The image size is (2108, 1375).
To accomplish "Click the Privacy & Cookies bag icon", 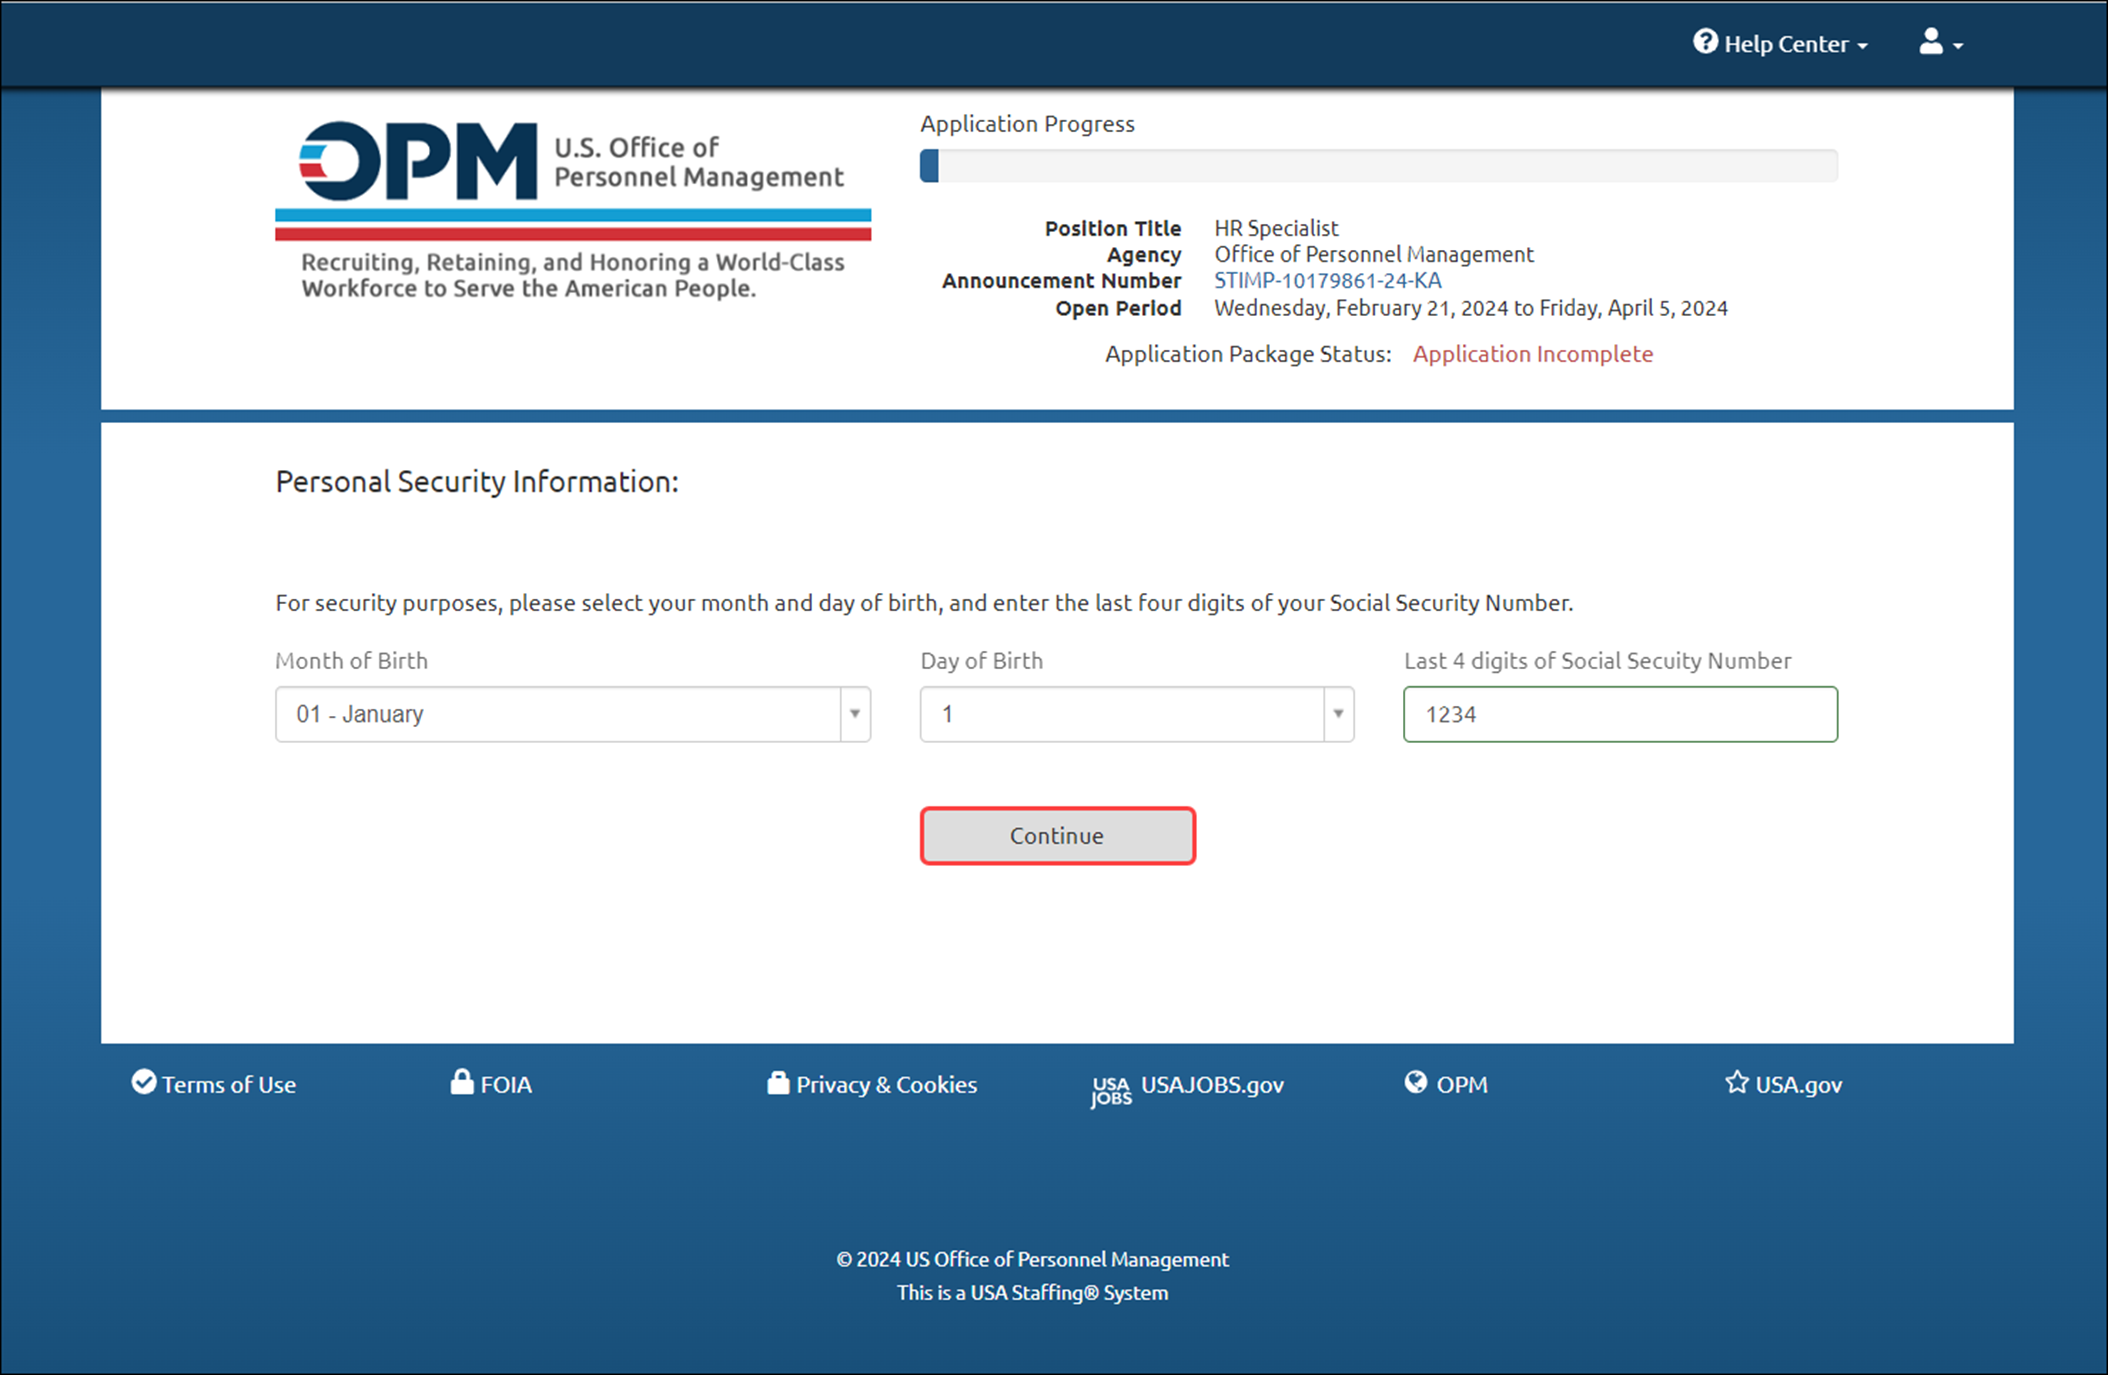I will click(778, 1083).
